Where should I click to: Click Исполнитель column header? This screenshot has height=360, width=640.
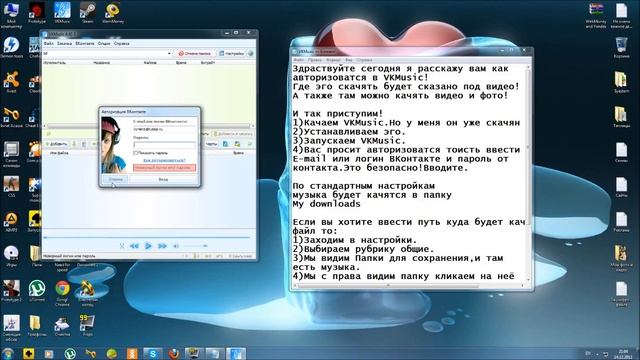54,63
